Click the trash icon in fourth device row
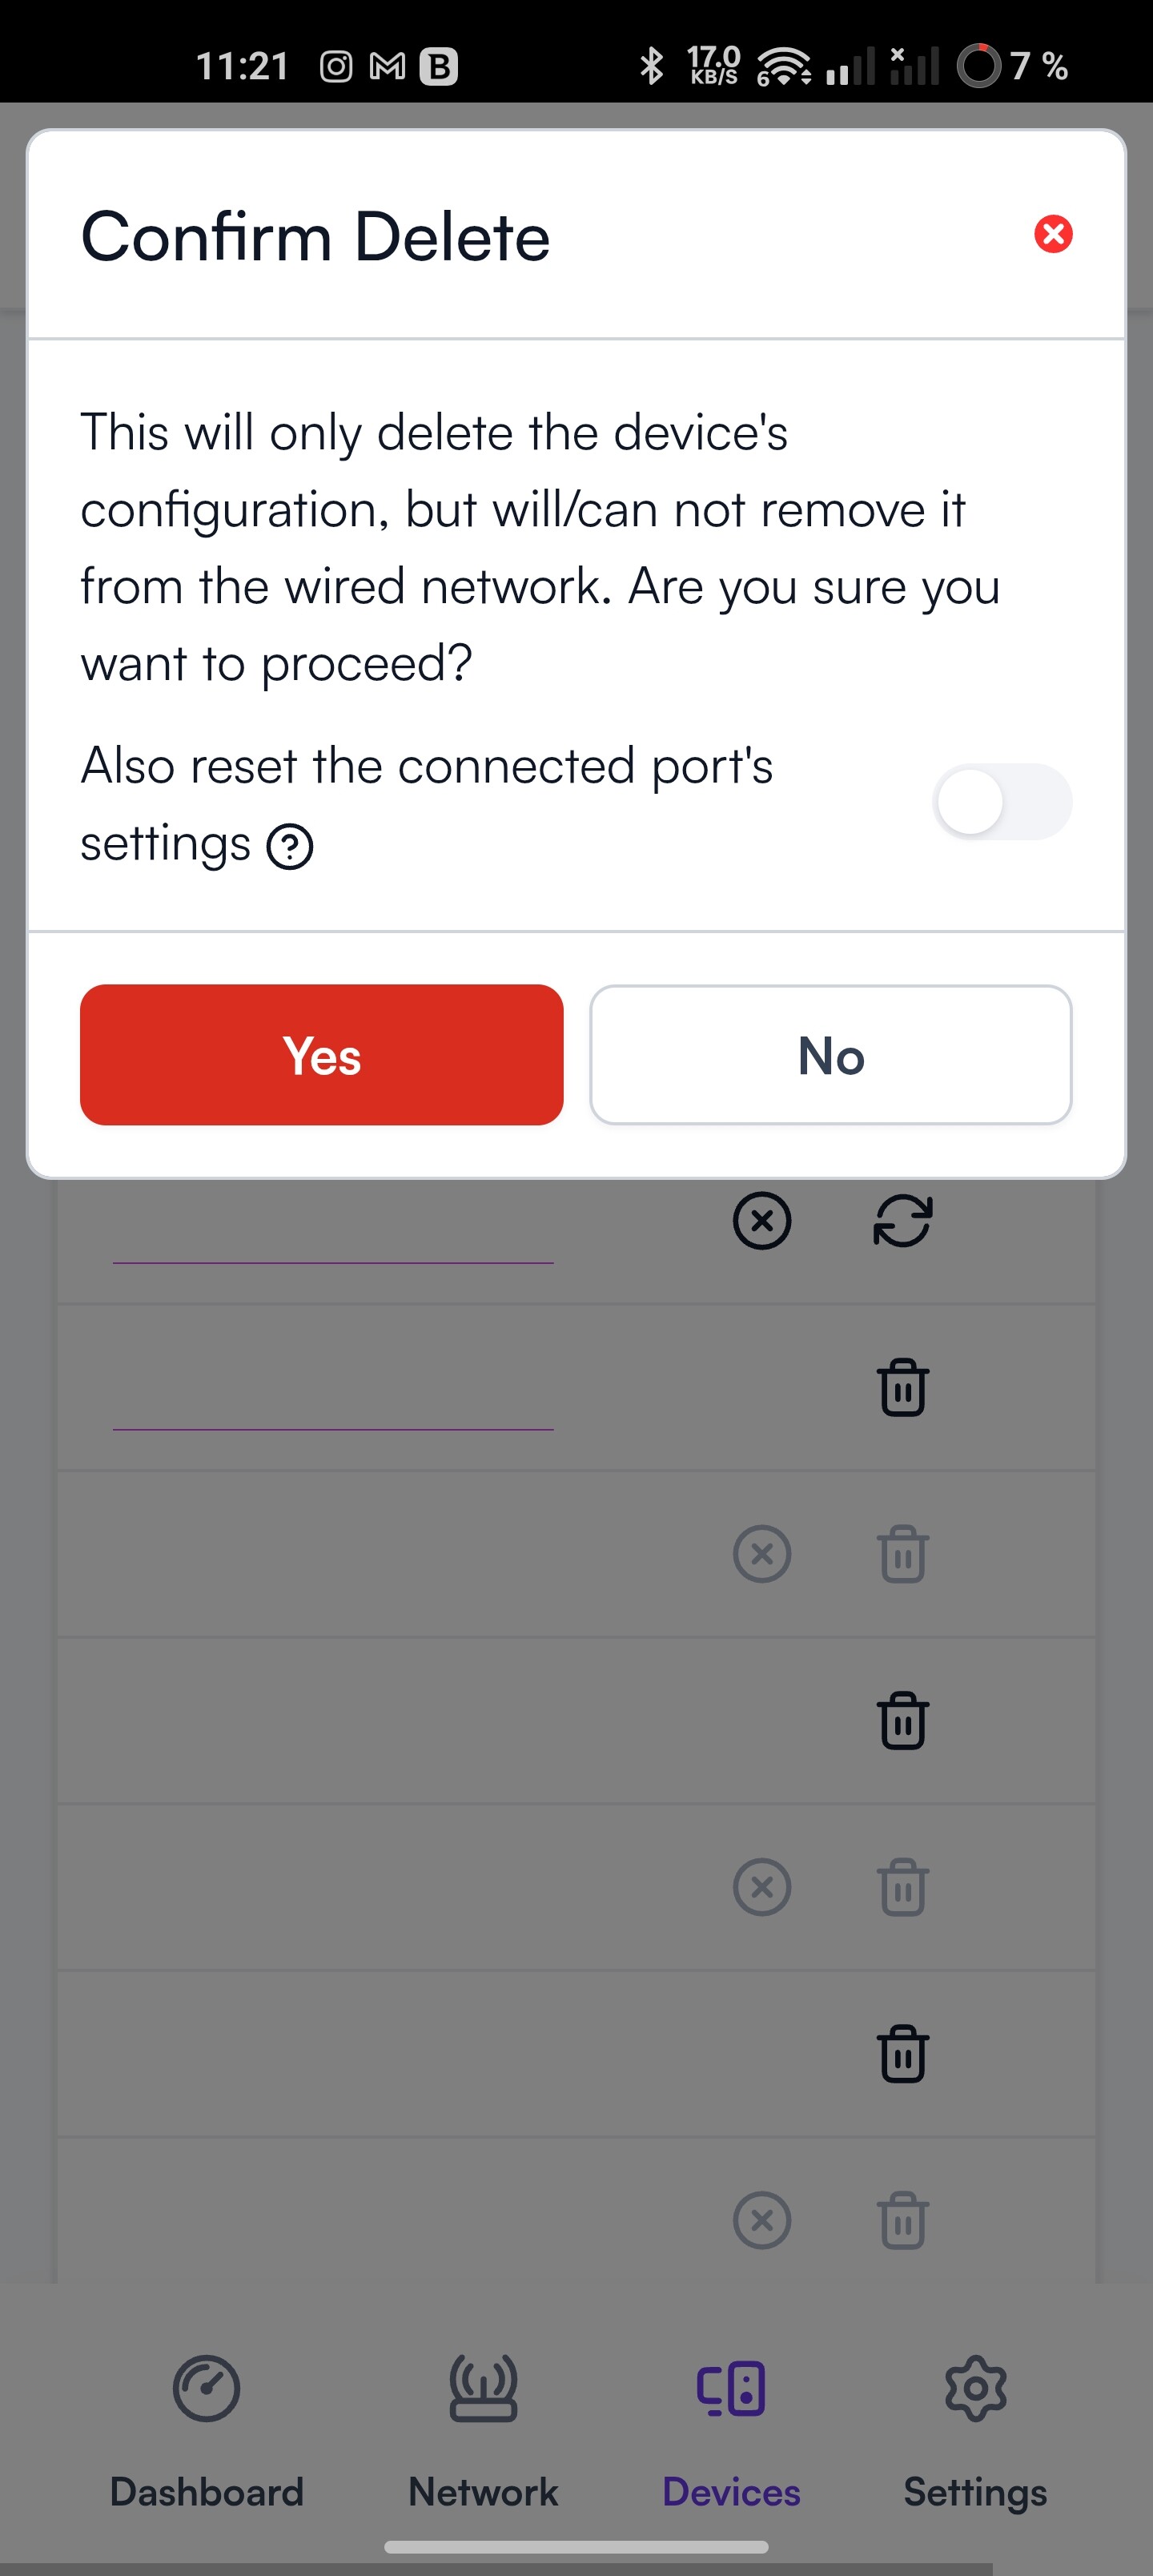 click(x=903, y=1721)
